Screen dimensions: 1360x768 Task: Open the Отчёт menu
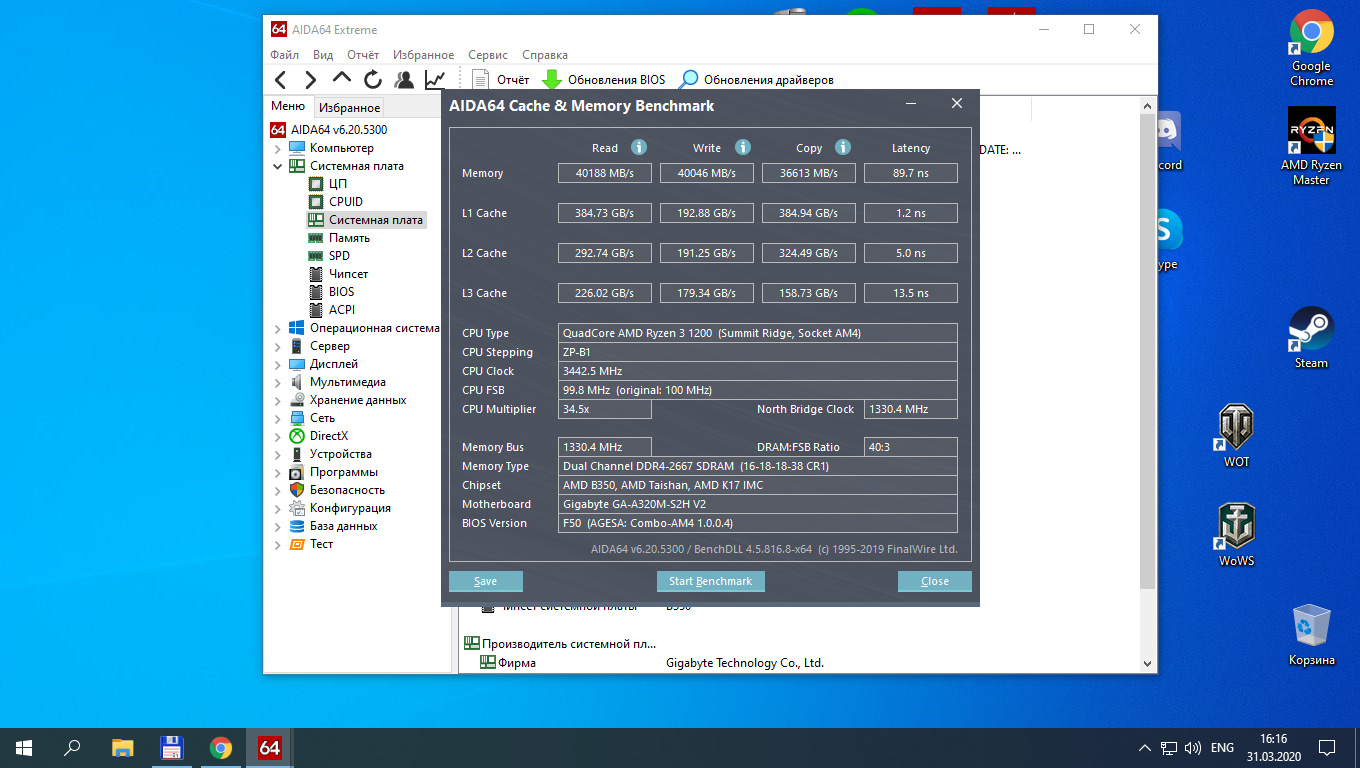click(x=363, y=55)
